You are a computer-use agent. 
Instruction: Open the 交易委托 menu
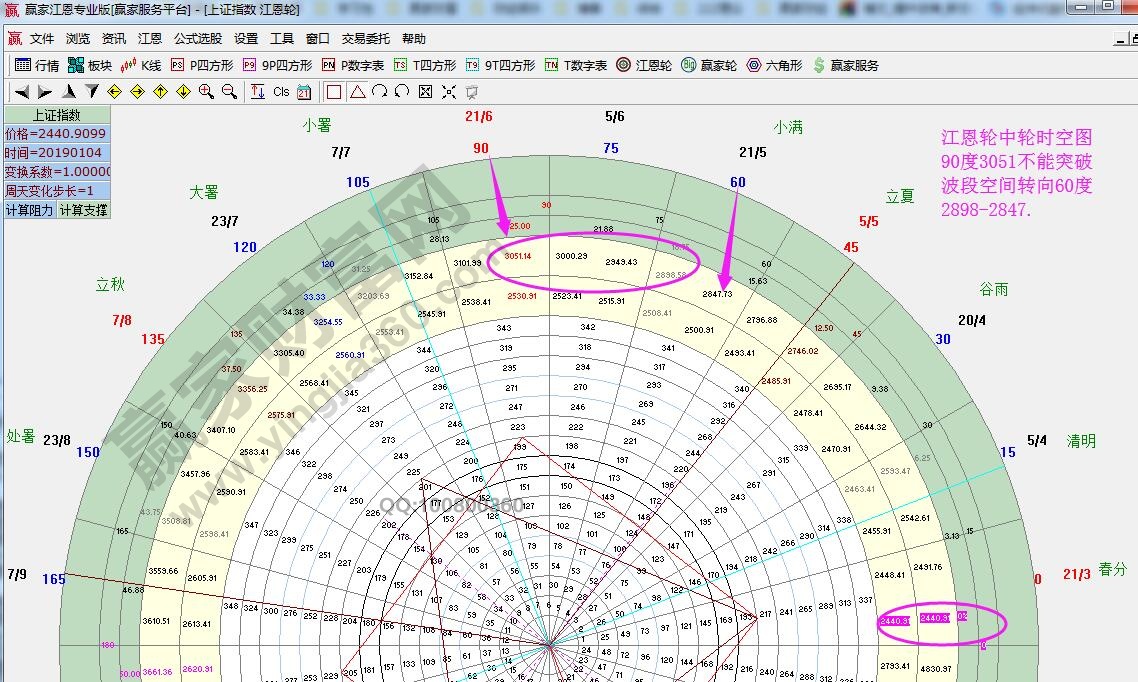tap(365, 39)
